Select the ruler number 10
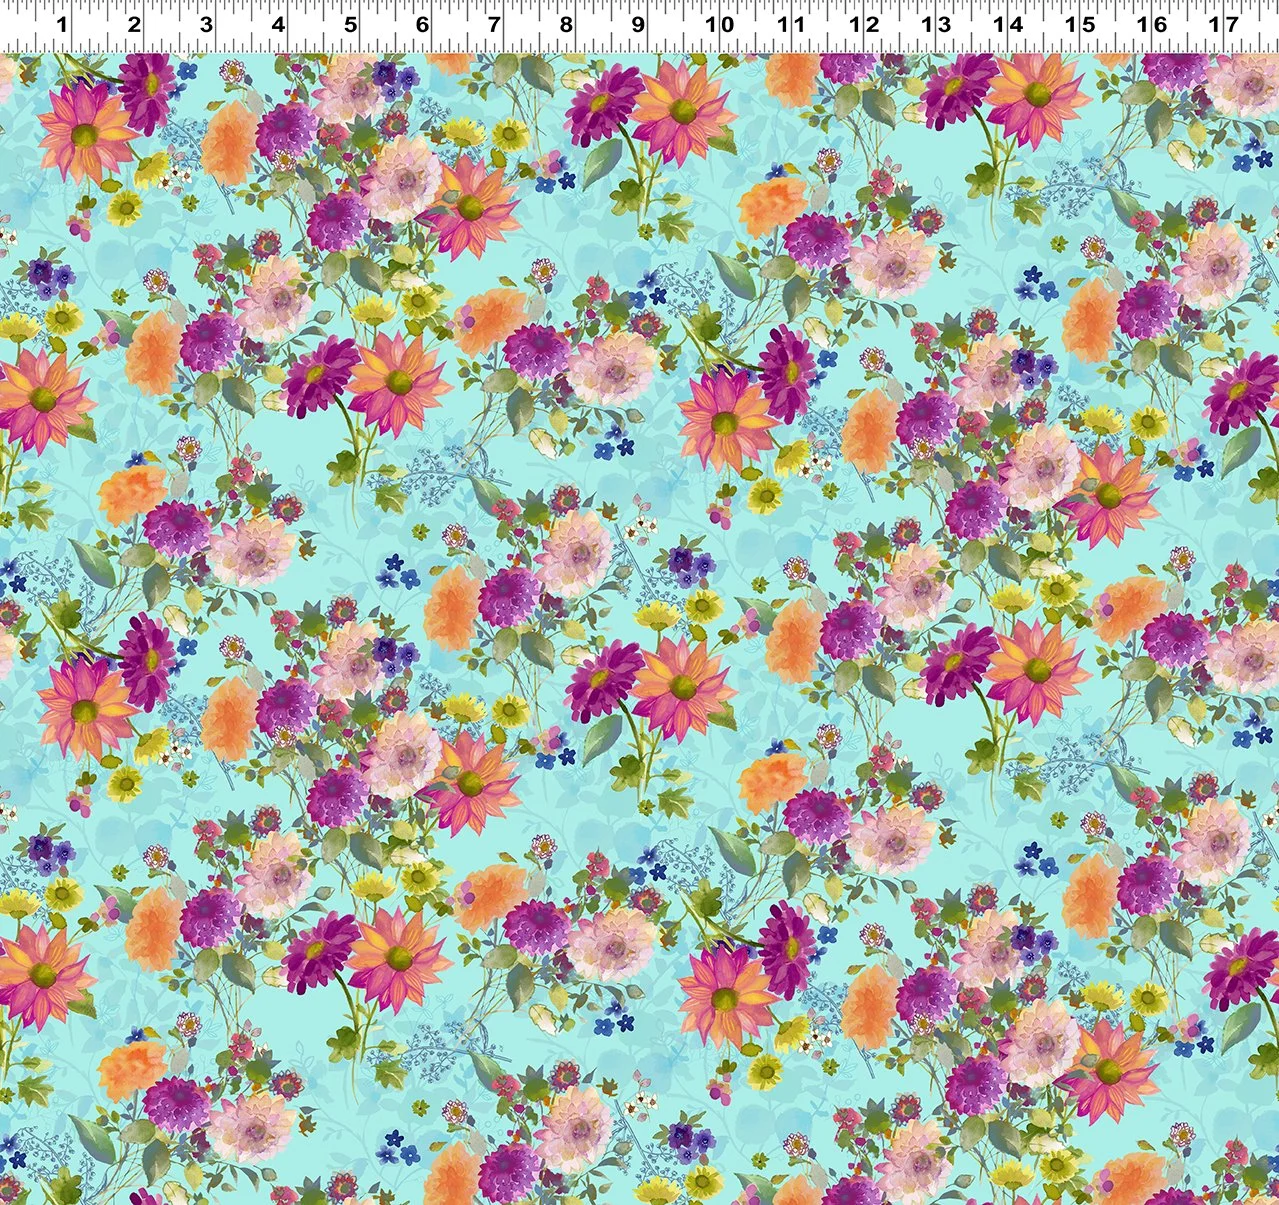The image size is (1279, 1205). pyautogui.click(x=720, y=24)
